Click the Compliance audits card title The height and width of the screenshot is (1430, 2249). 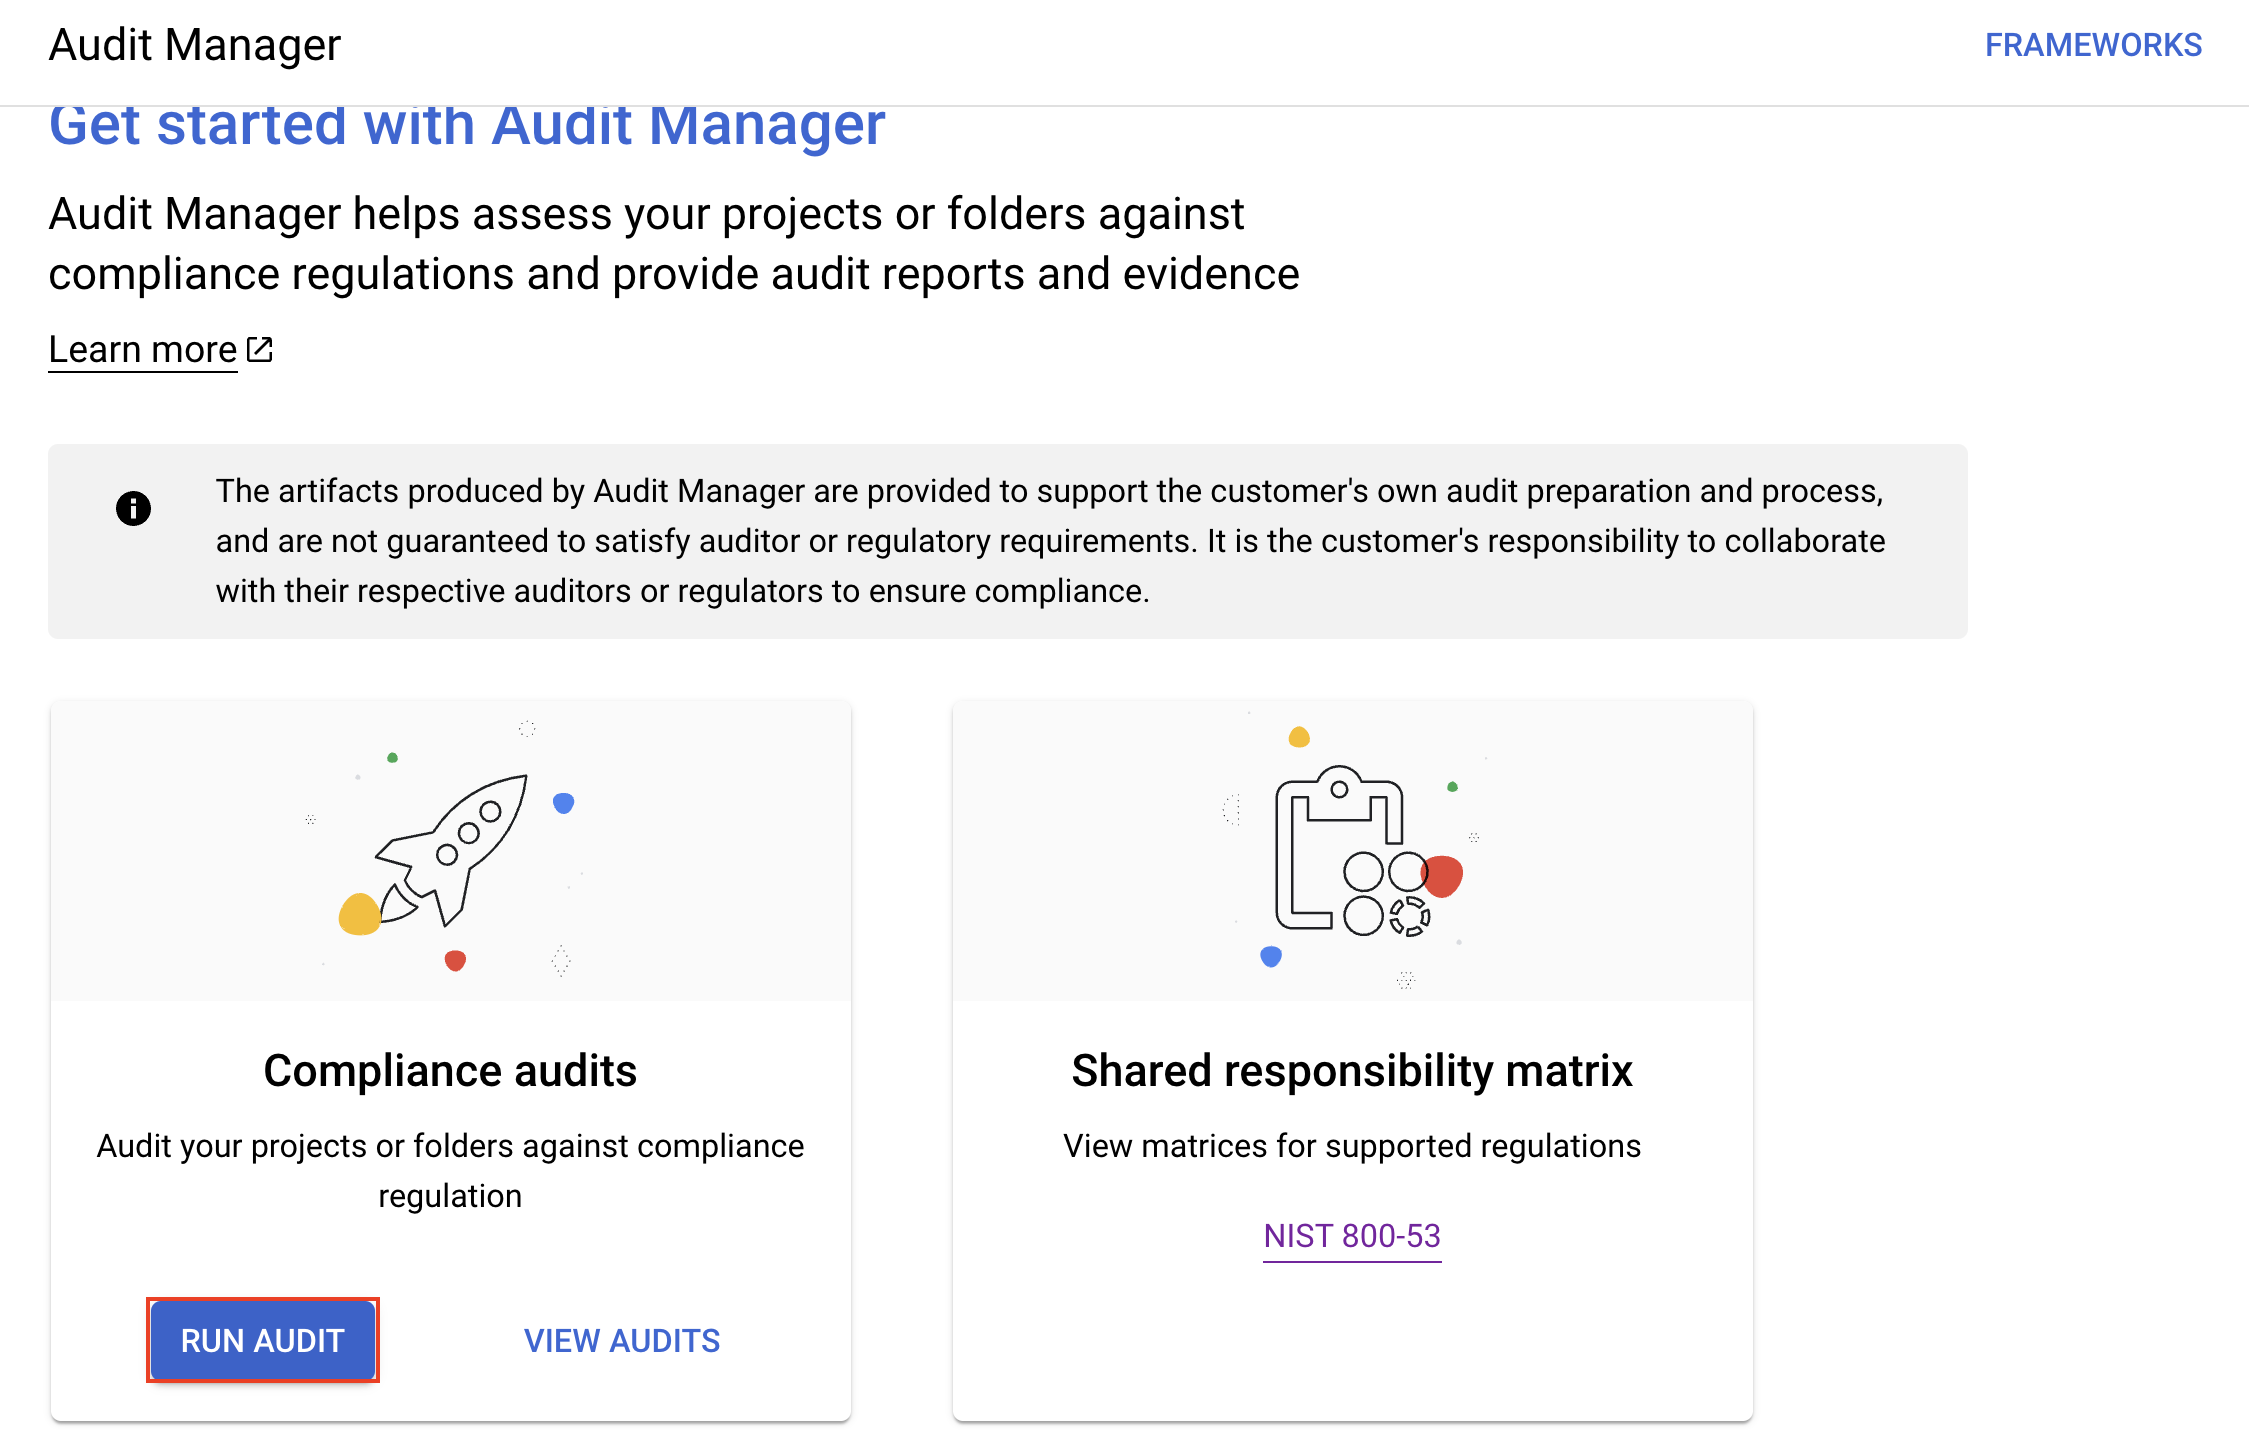tap(450, 1069)
